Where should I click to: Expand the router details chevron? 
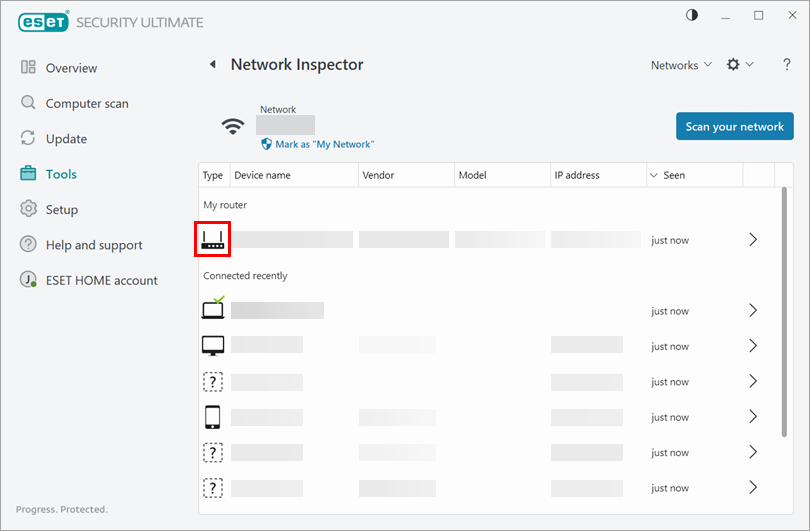coord(753,240)
